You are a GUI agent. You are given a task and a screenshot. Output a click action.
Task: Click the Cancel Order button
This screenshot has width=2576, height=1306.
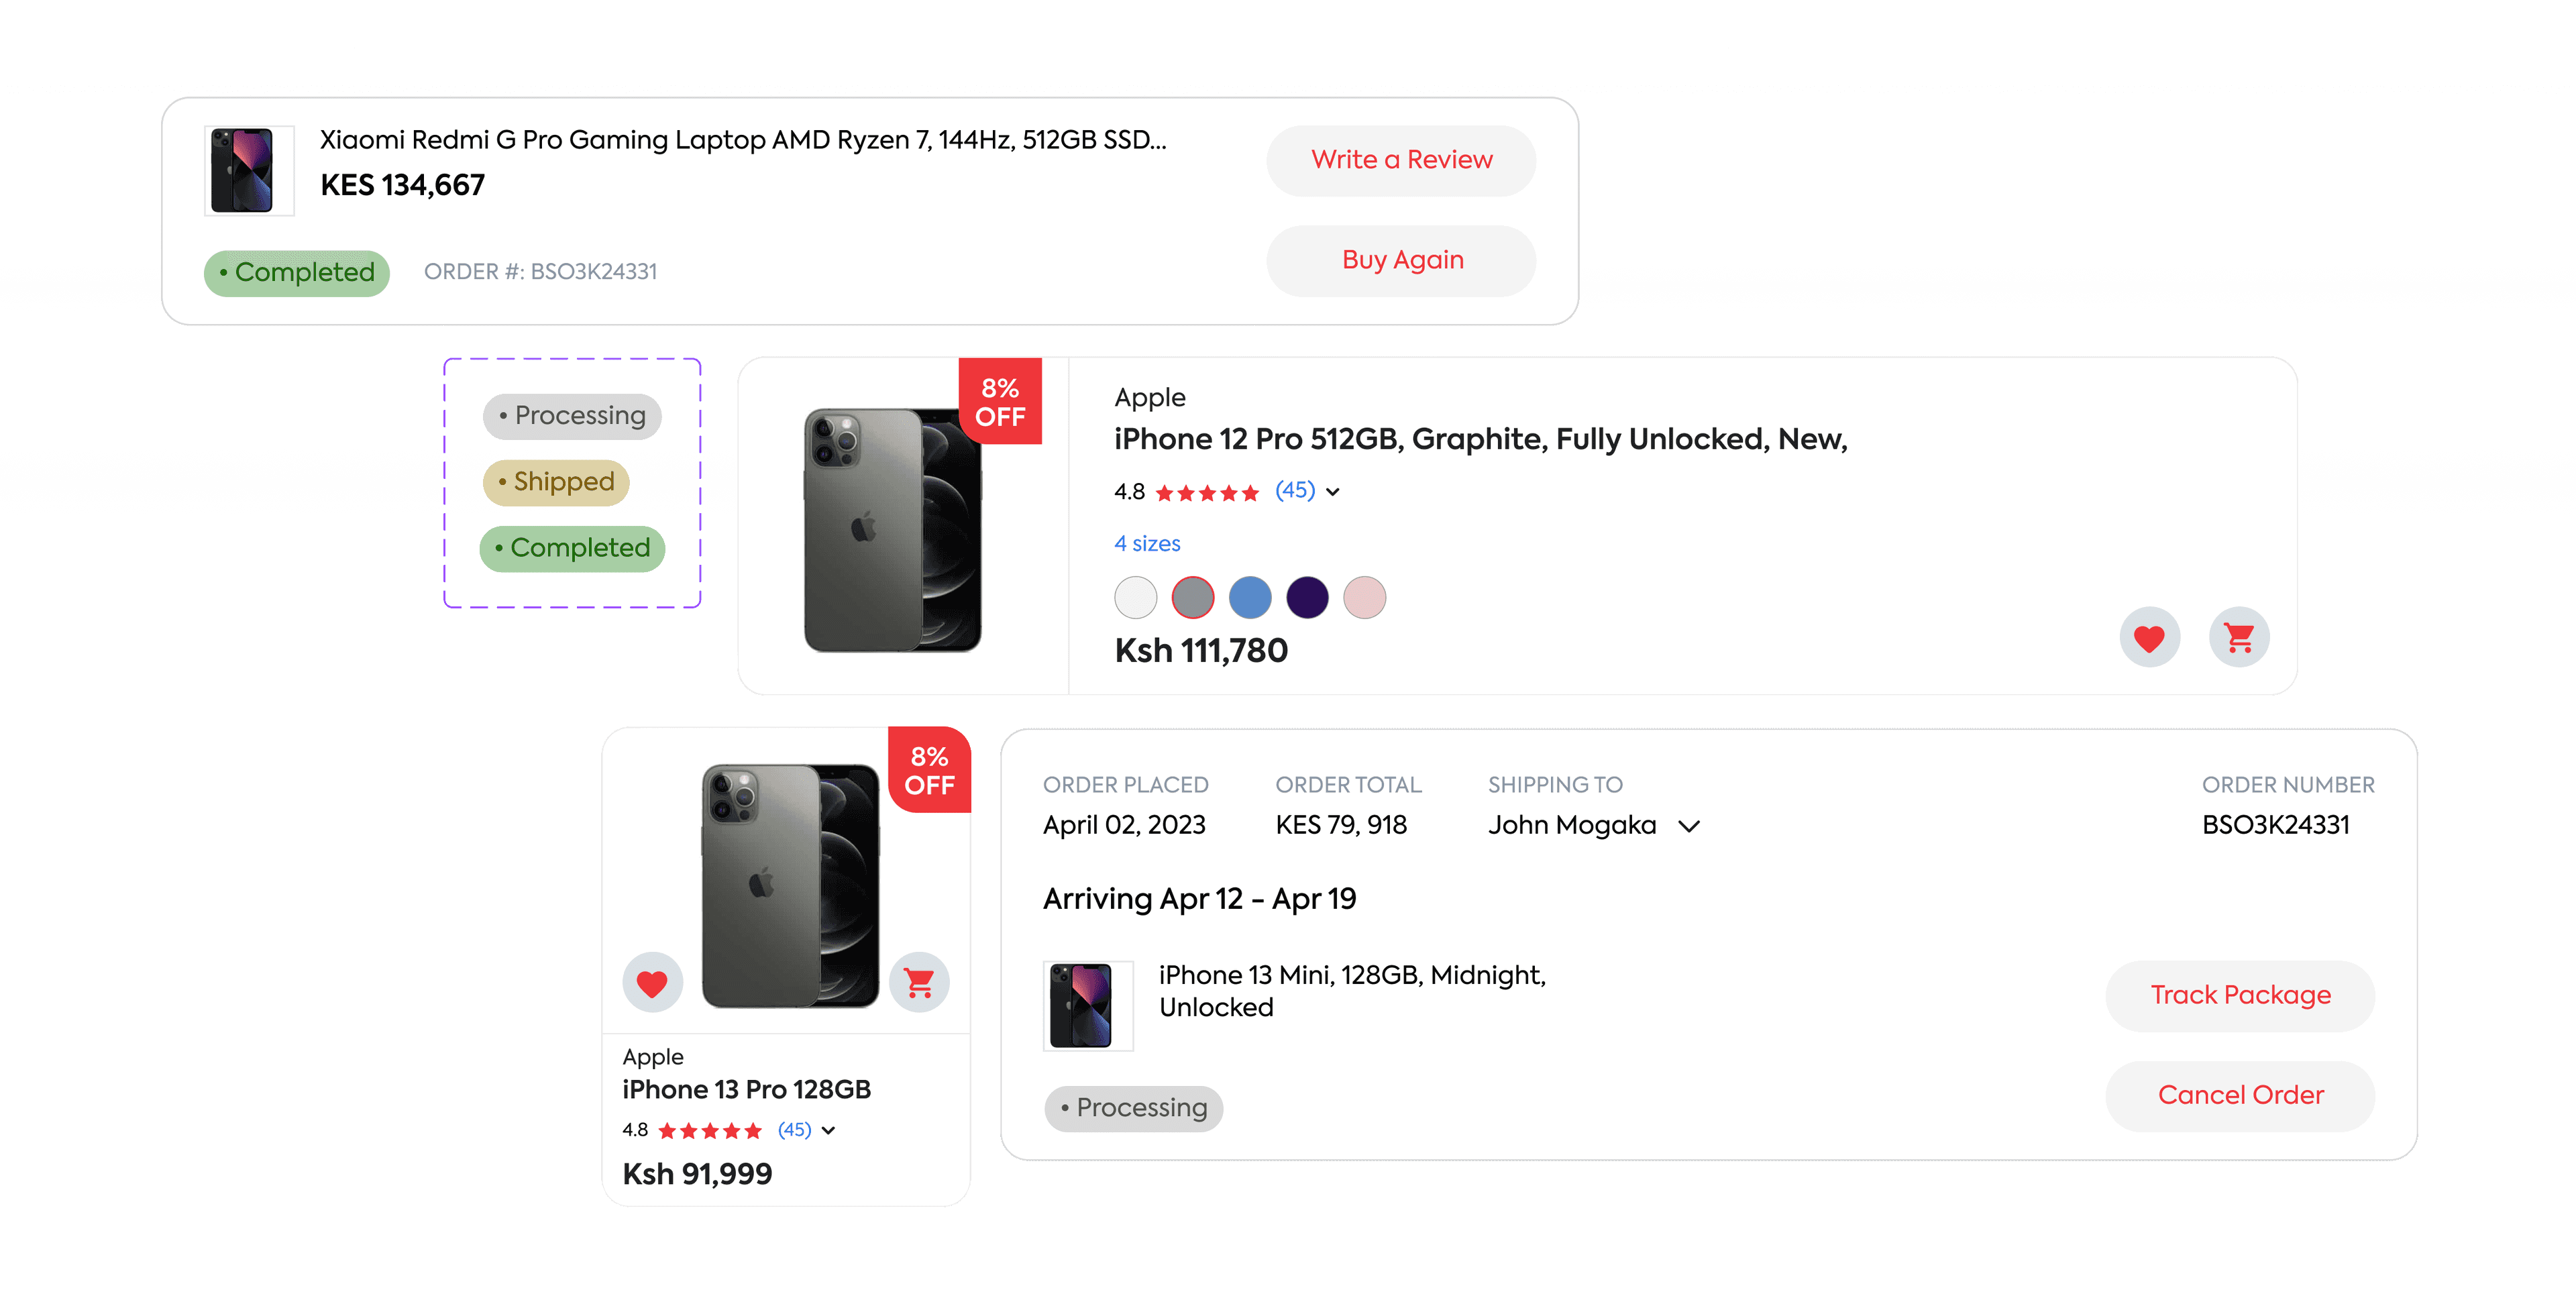pos(2239,1095)
